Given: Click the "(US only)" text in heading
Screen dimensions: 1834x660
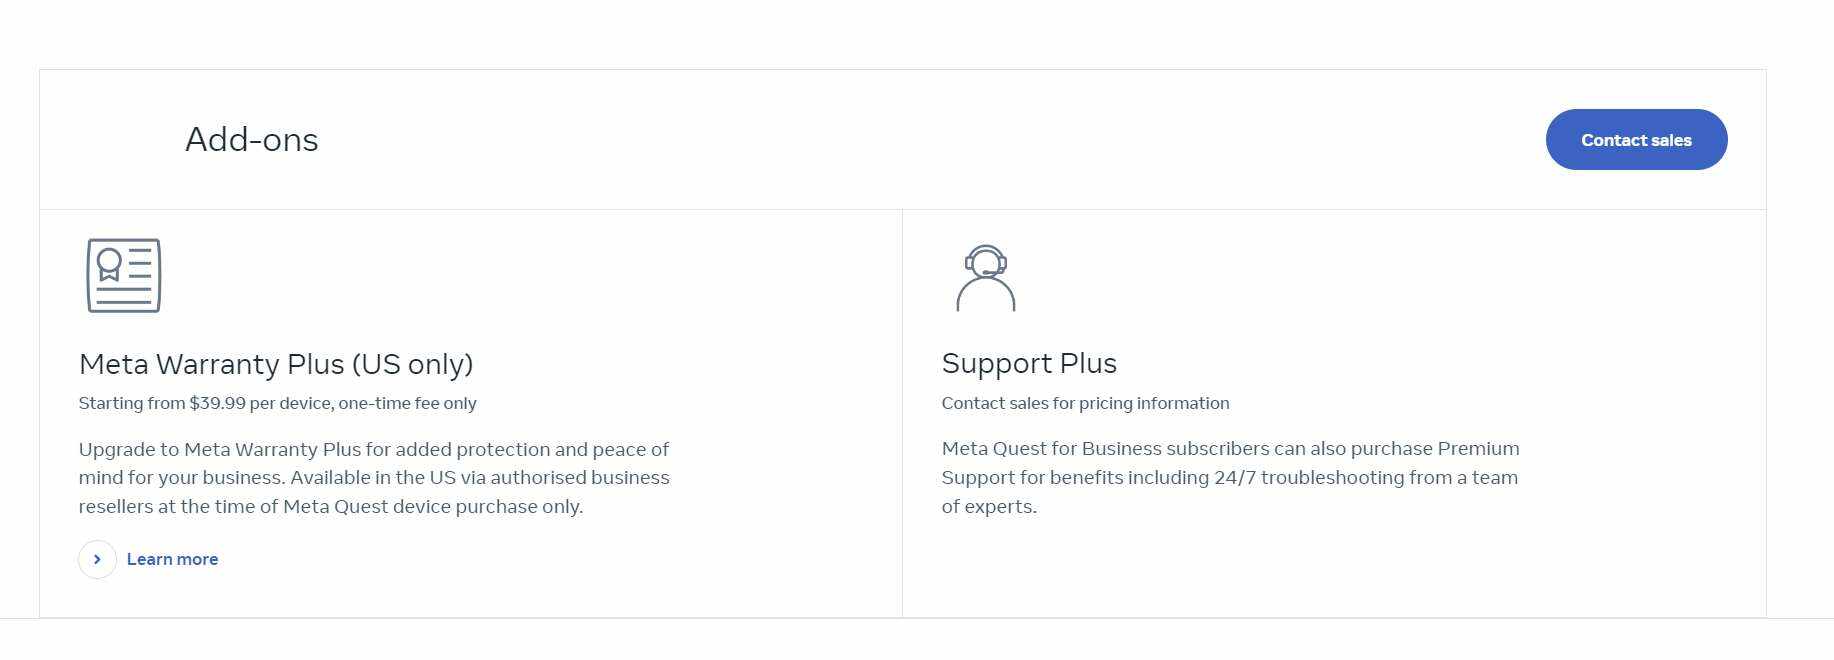Looking at the screenshot, I should (x=412, y=364).
